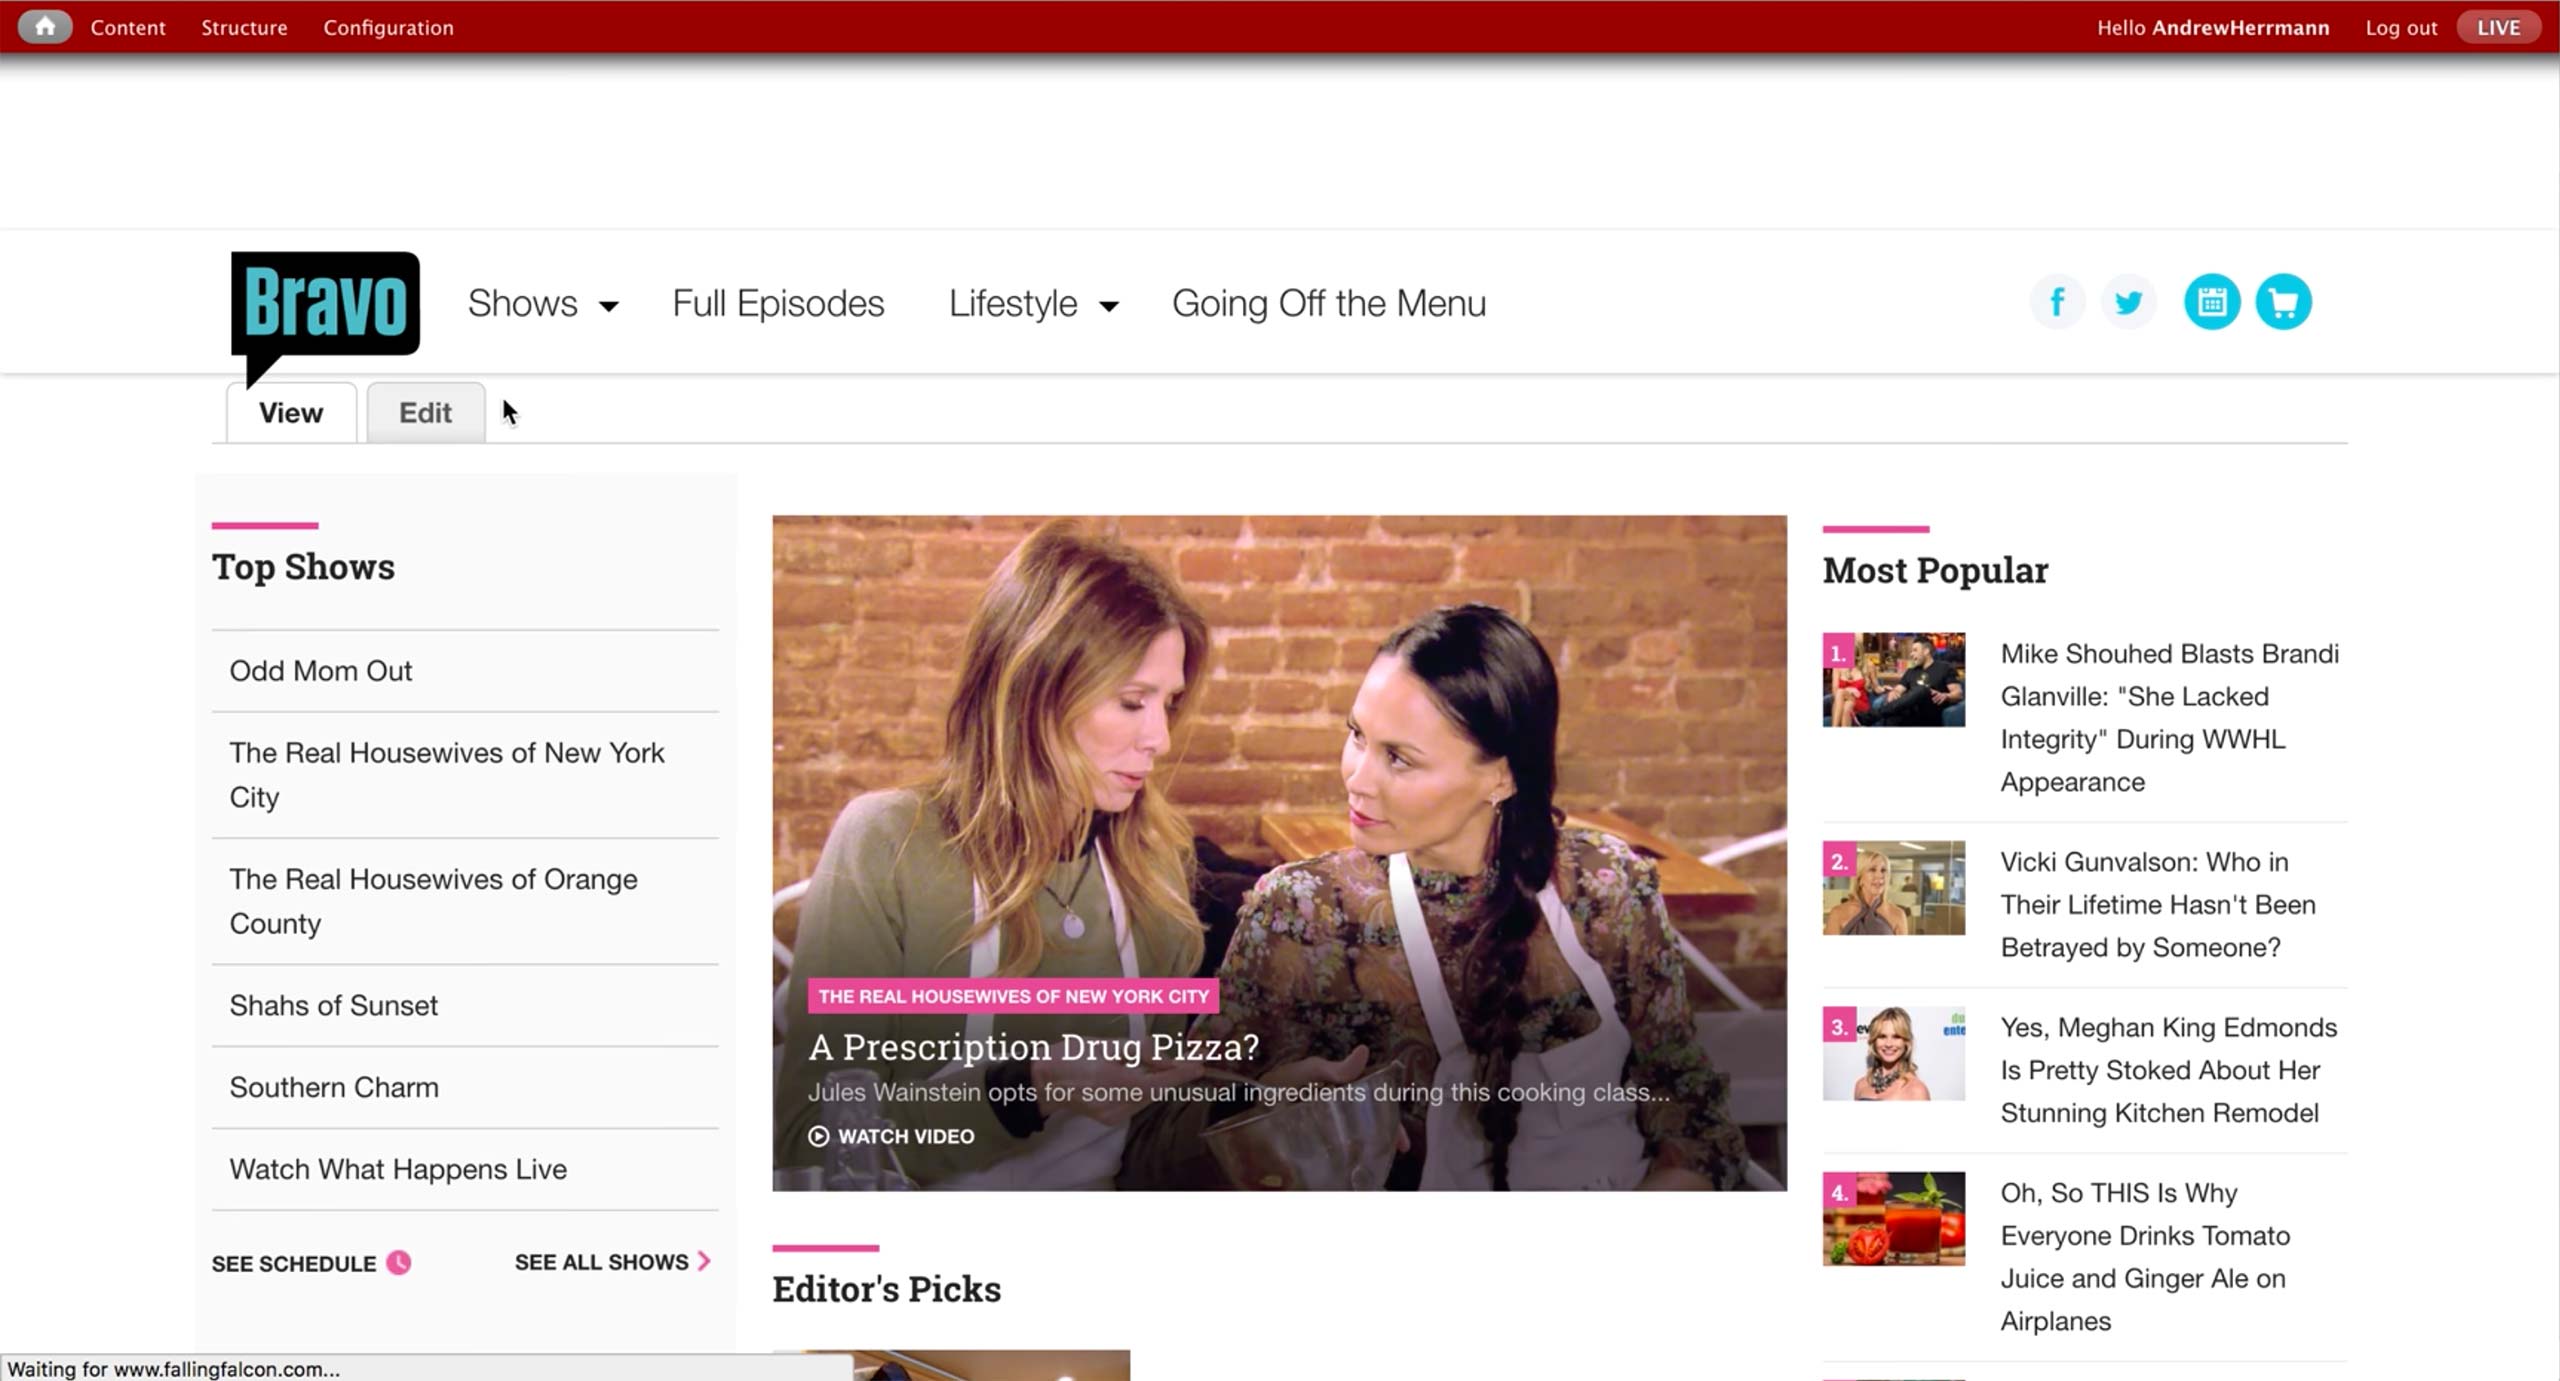Open Full Episodes page

[778, 304]
